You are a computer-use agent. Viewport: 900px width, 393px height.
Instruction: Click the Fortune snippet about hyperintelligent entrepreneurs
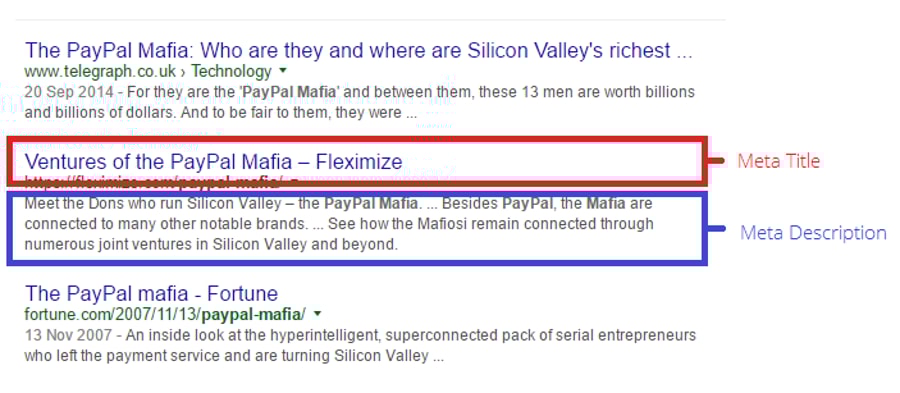(360, 345)
